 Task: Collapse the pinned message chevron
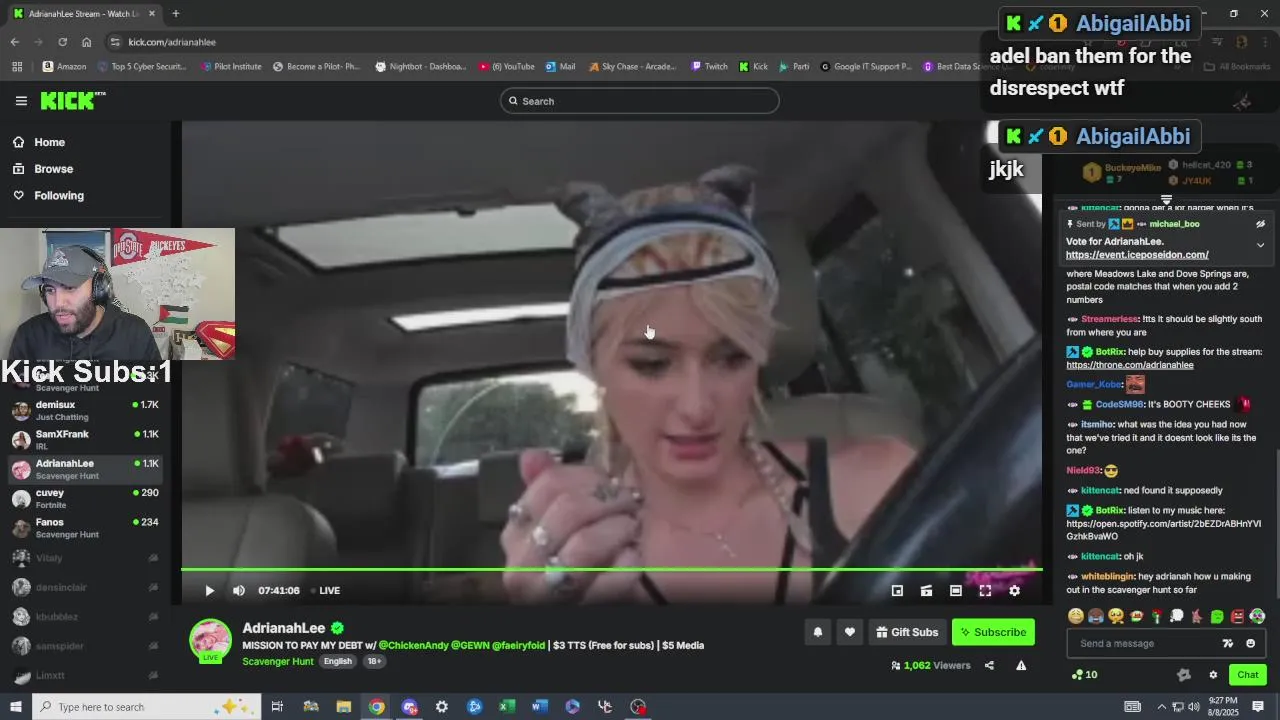[1260, 245]
